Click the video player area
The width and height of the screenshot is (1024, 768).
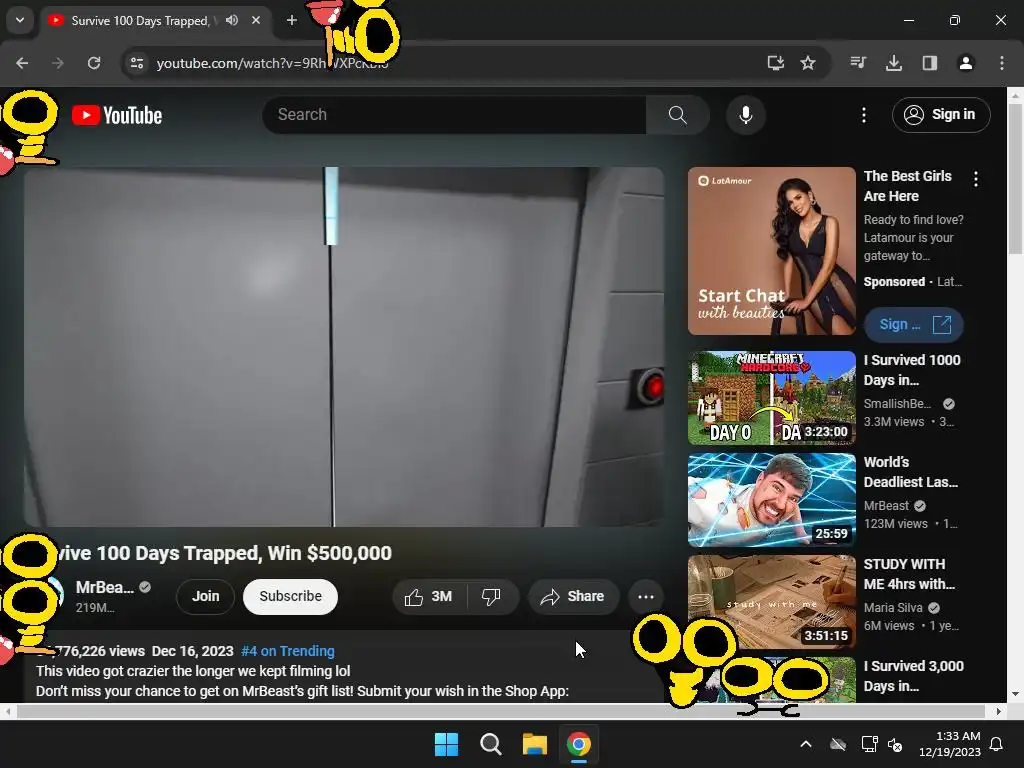click(344, 347)
